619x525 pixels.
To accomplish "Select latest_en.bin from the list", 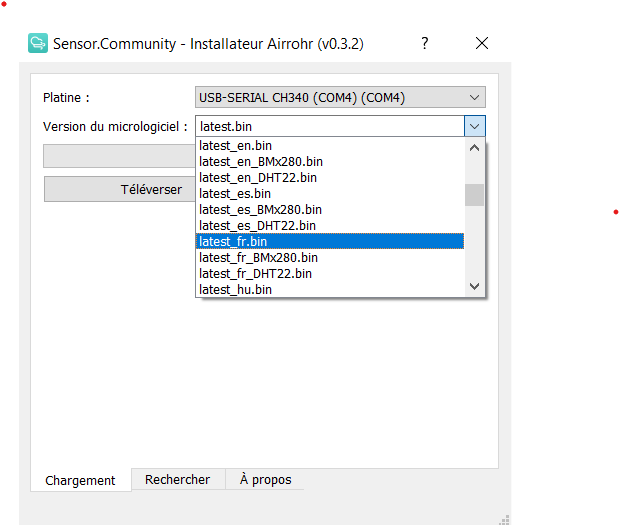I will [x=330, y=146].
